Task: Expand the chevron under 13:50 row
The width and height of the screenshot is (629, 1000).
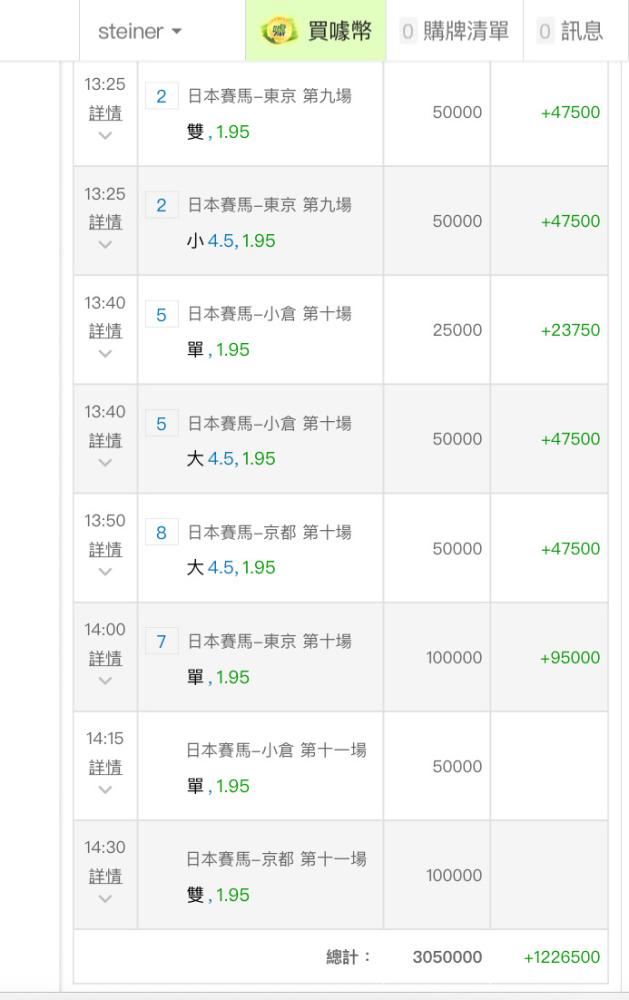Action: [105, 571]
